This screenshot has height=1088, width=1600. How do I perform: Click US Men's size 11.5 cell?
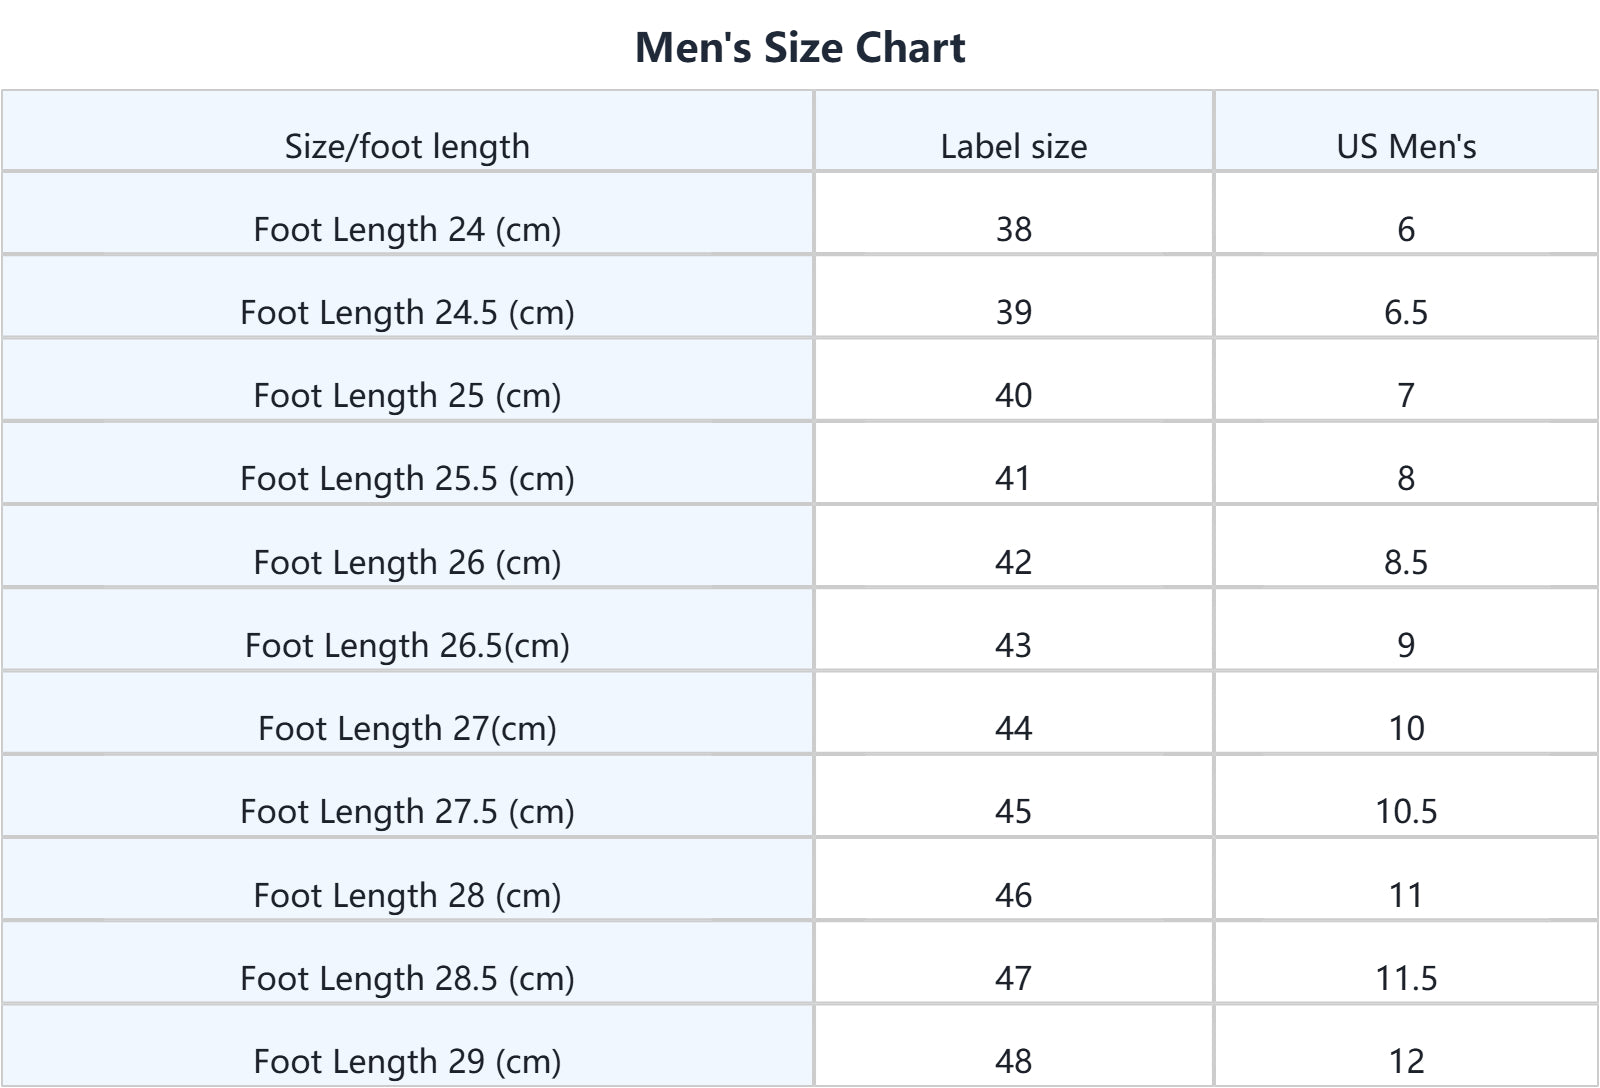(1406, 978)
